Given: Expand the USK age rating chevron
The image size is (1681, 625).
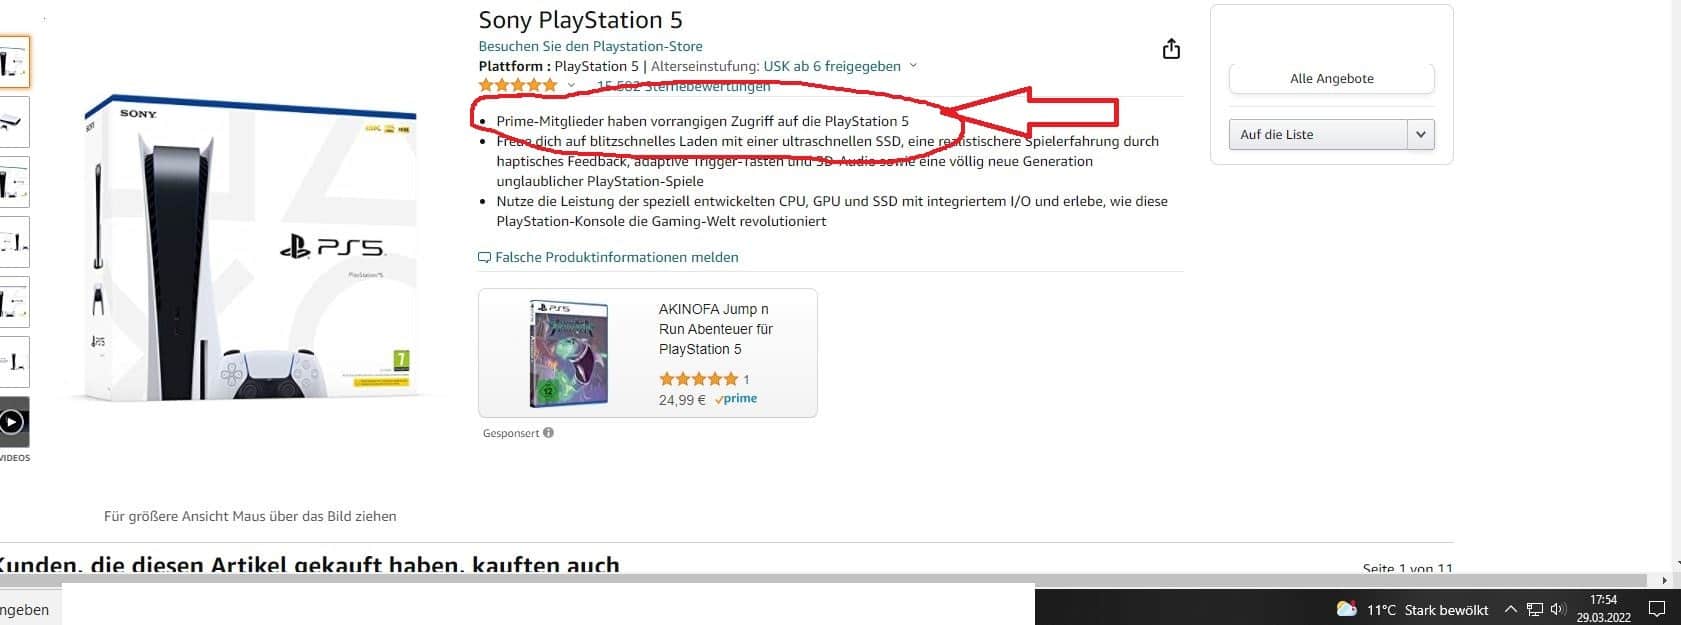Looking at the screenshot, I should tap(912, 66).
